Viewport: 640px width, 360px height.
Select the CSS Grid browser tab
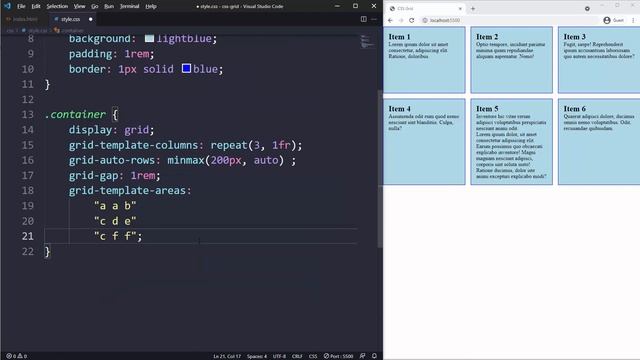(424, 8)
